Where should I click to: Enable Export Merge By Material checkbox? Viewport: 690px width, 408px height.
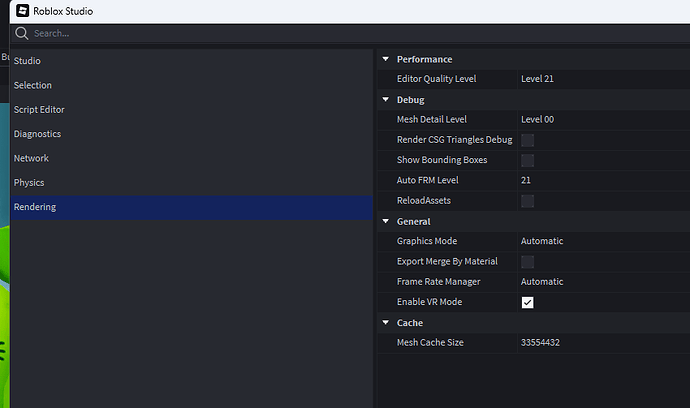click(x=528, y=262)
